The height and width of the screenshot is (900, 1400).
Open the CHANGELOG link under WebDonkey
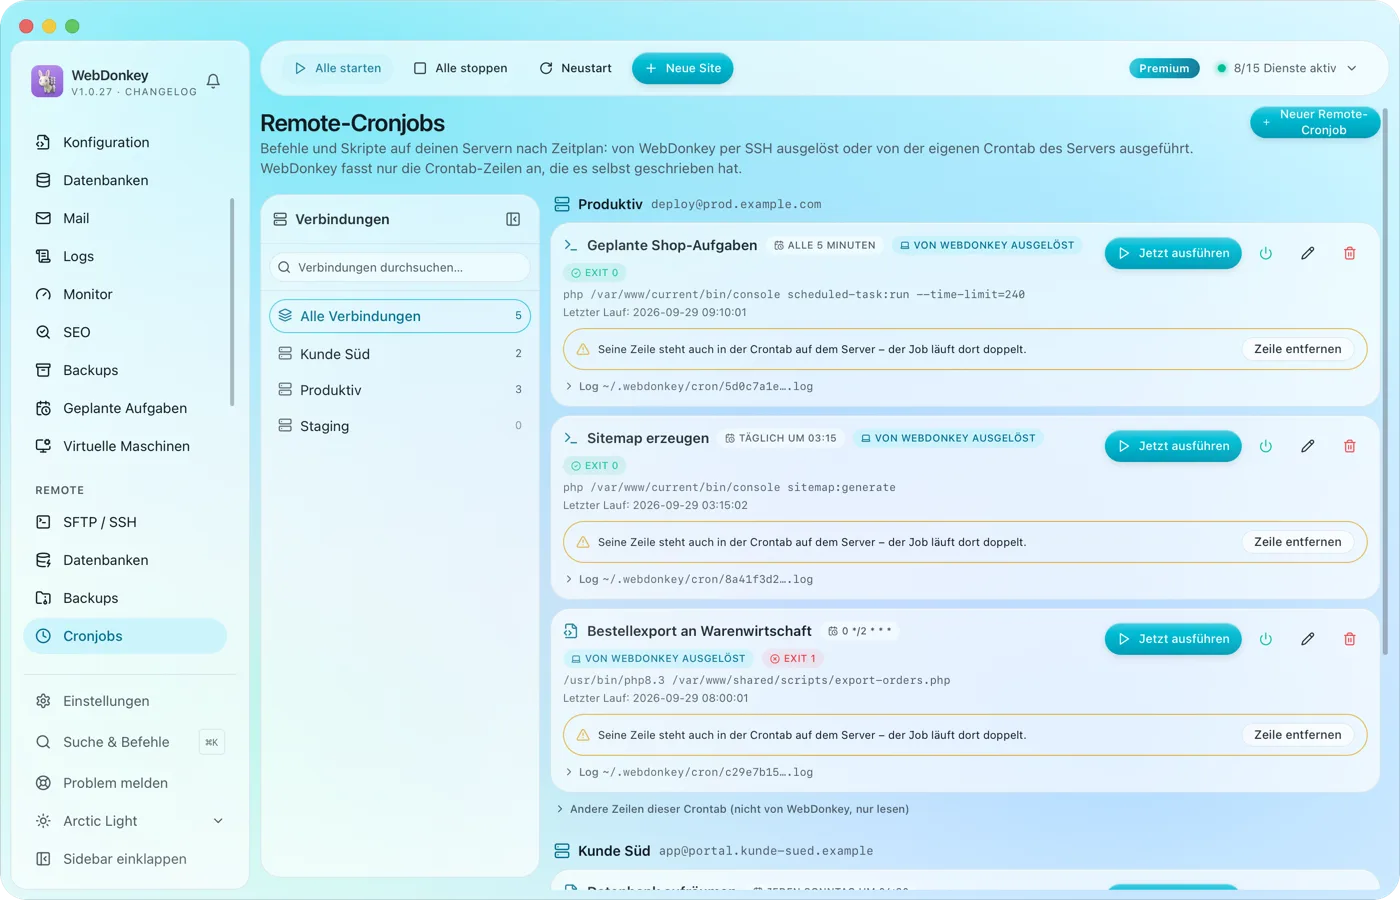(x=161, y=92)
